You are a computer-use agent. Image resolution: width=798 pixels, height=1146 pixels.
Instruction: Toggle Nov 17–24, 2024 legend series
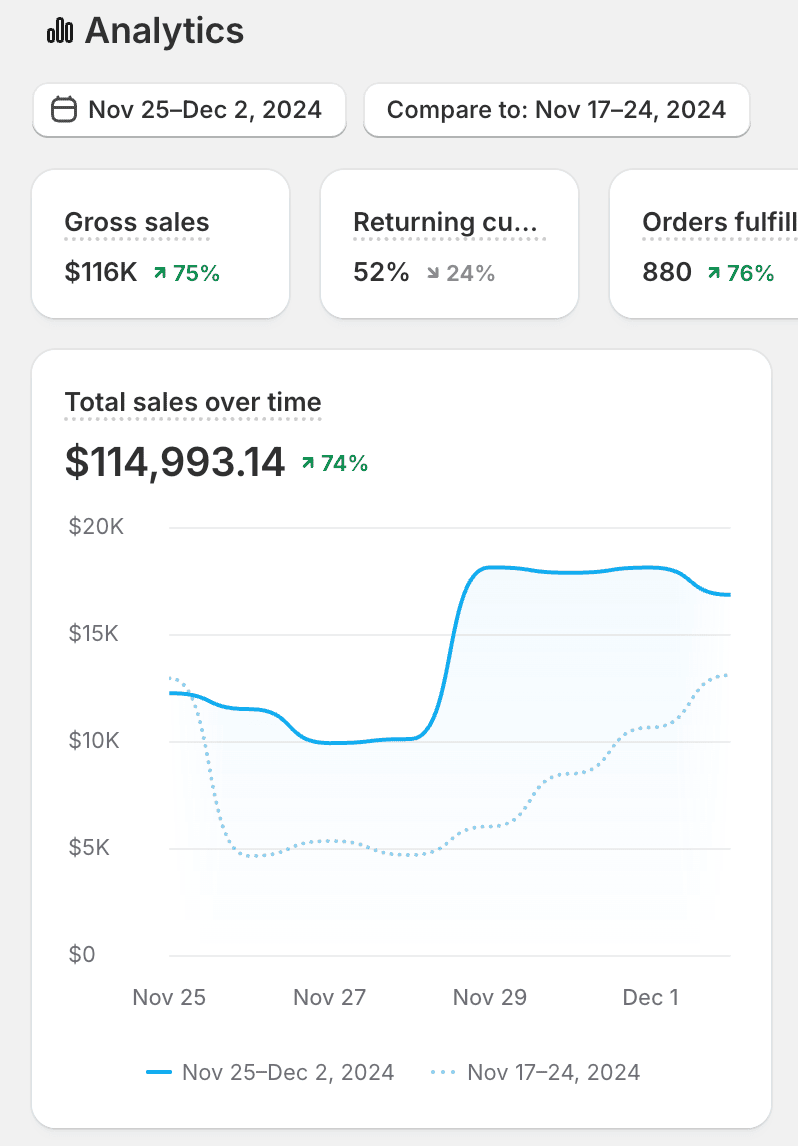point(553,1072)
